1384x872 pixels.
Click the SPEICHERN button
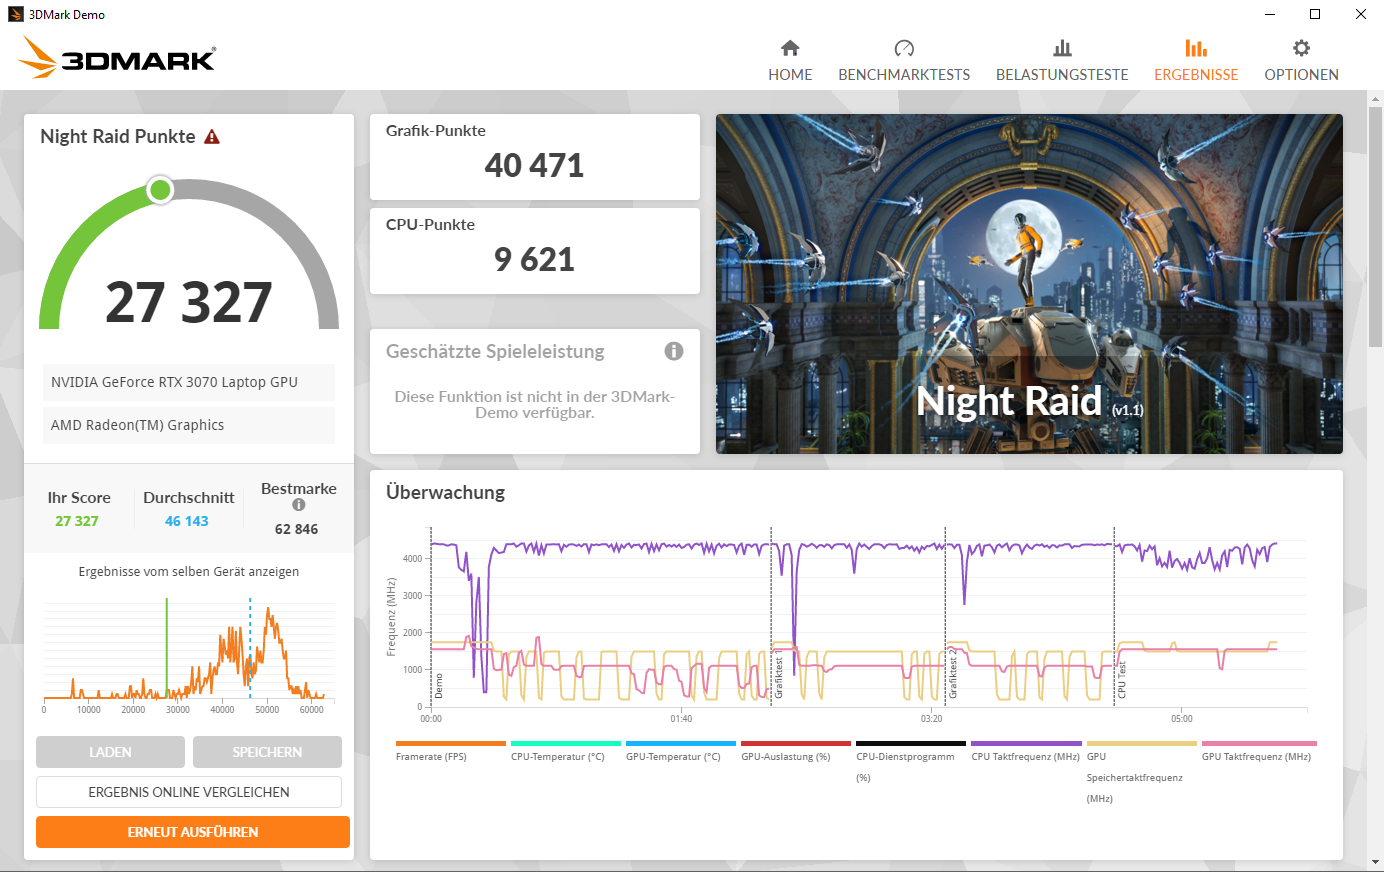267,752
